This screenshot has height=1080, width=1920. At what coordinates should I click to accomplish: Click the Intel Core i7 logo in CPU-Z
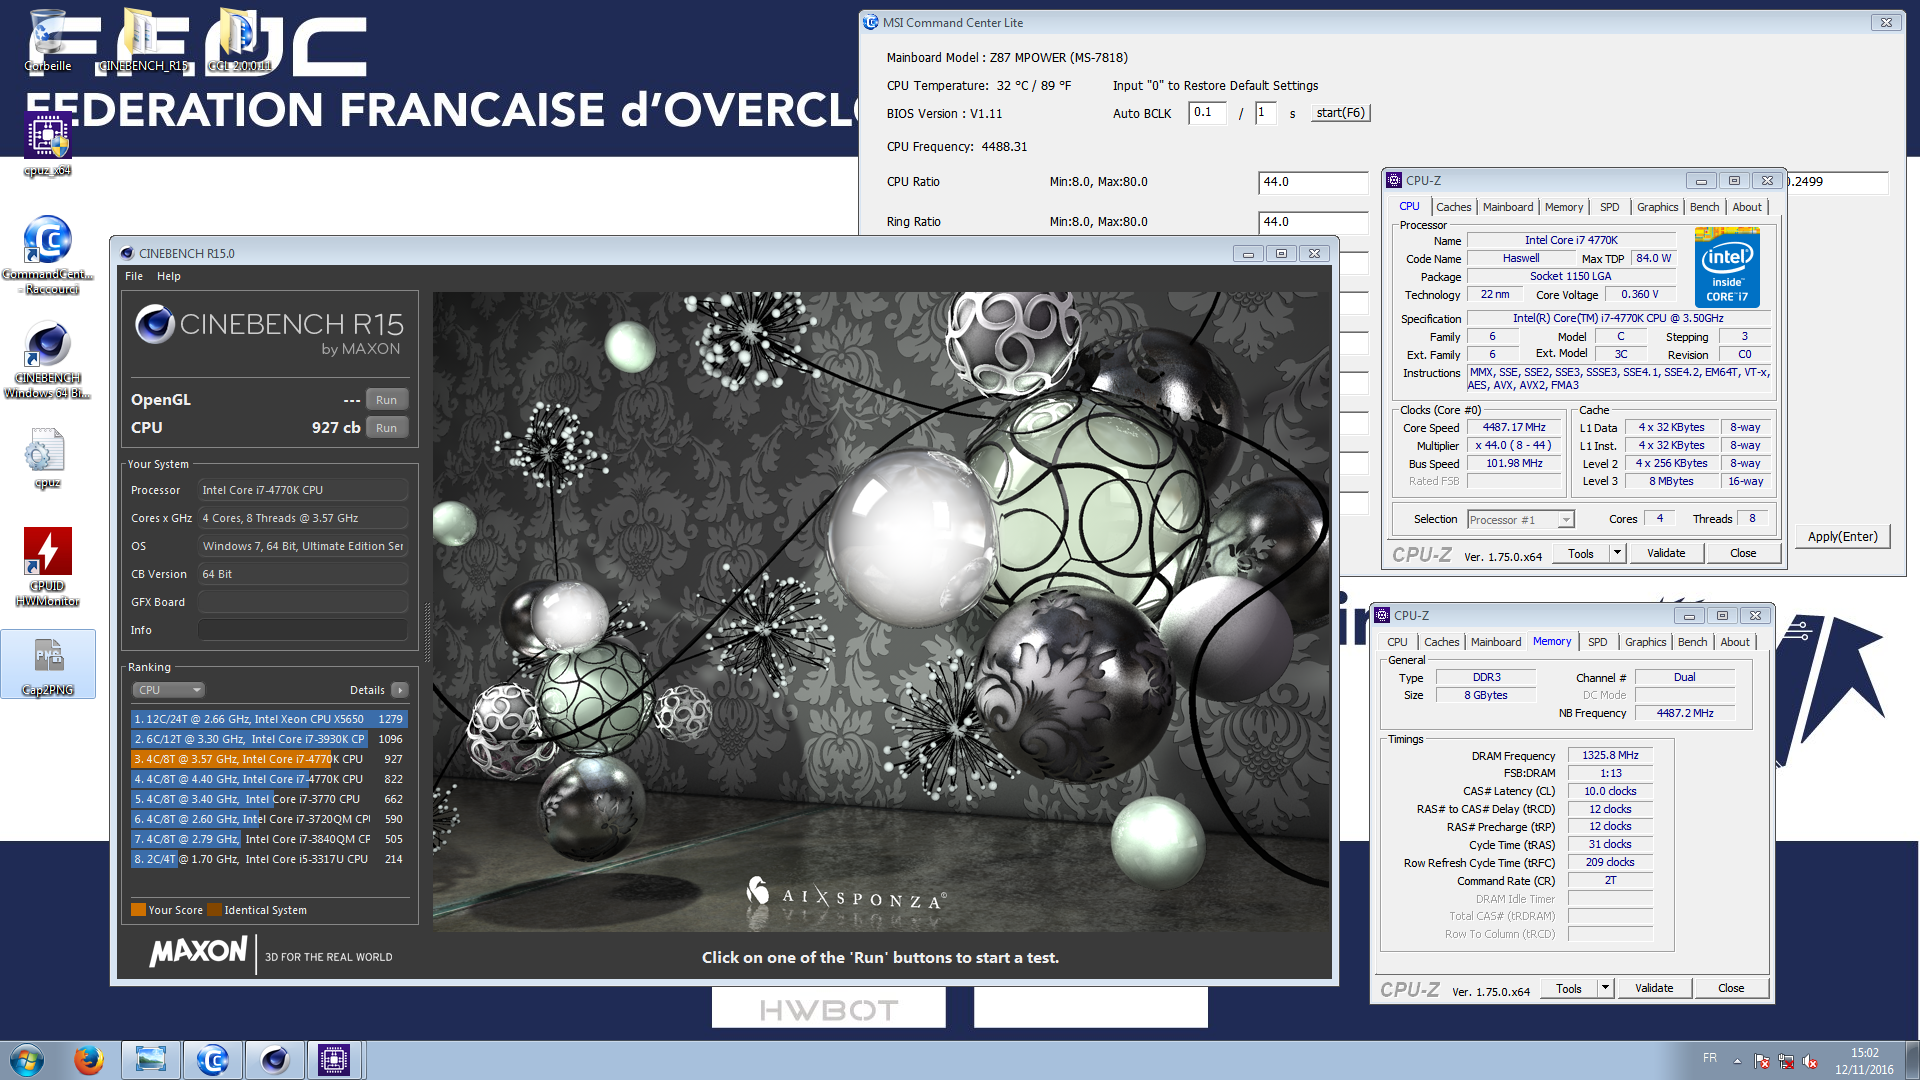point(1727,268)
